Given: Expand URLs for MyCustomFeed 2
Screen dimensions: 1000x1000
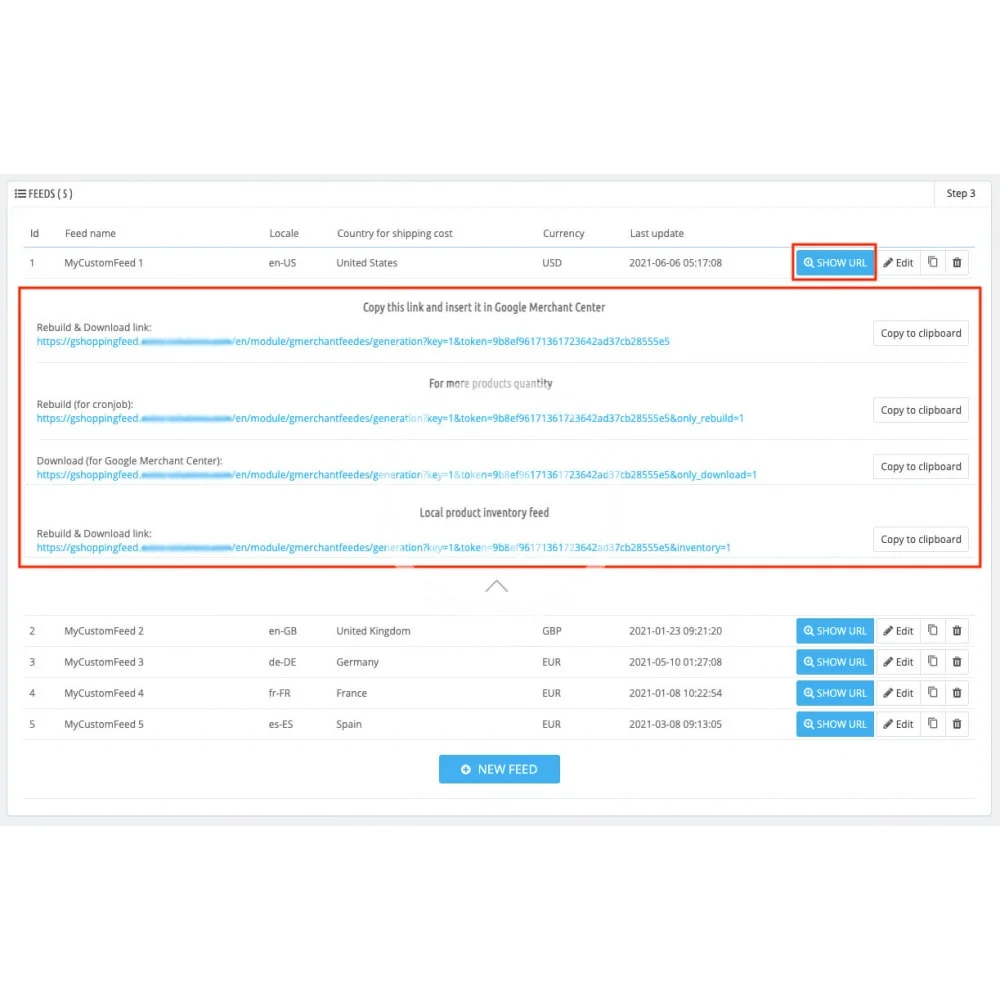Looking at the screenshot, I should (835, 631).
